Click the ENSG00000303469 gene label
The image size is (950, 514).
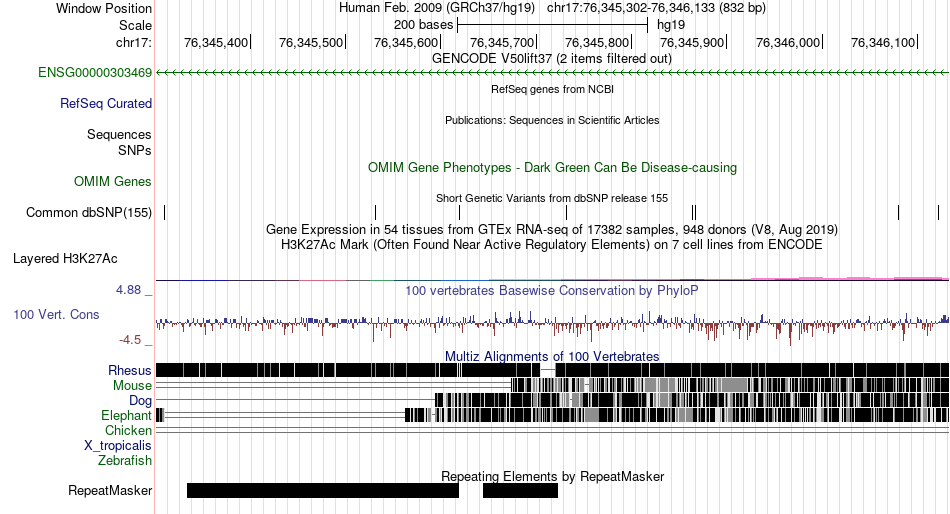[95, 73]
